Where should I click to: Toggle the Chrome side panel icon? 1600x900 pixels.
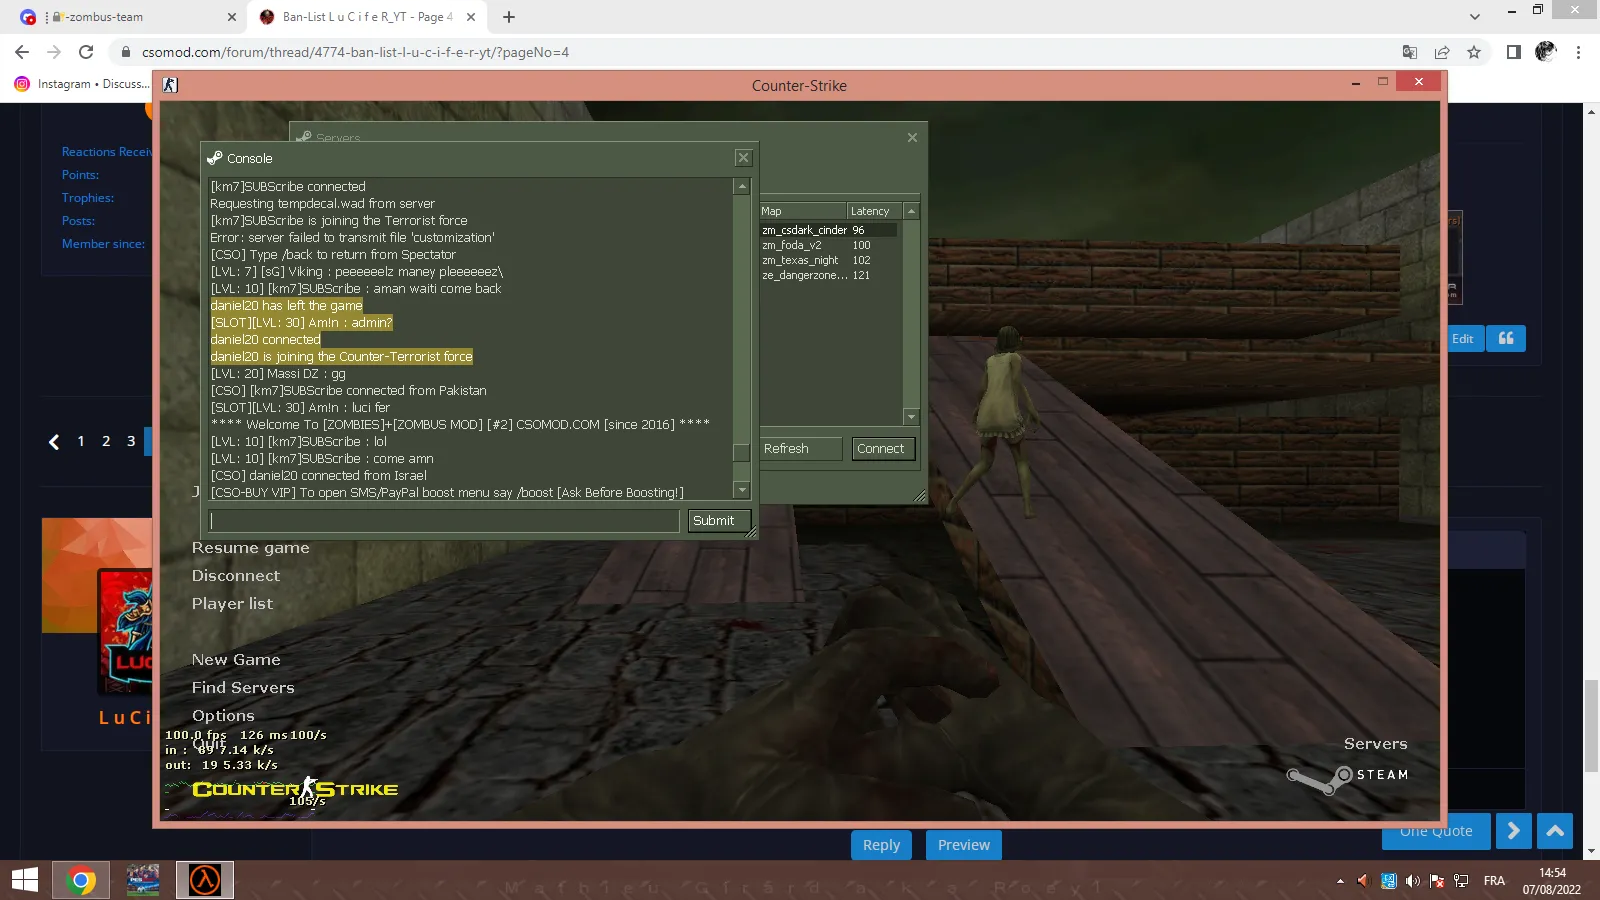tap(1514, 52)
